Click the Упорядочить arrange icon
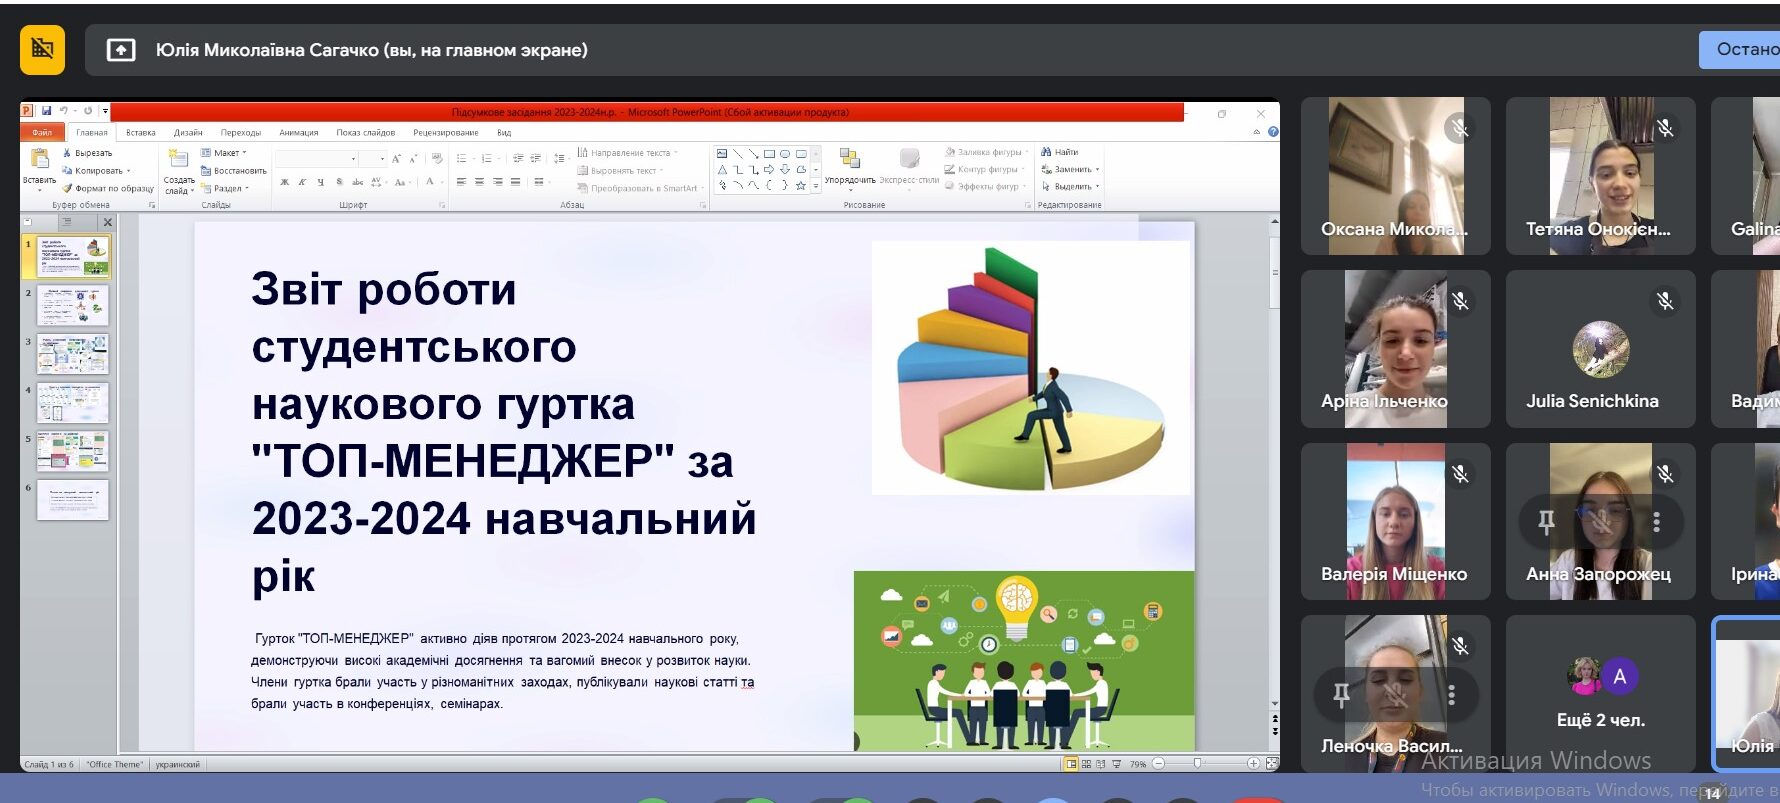 tap(849, 158)
